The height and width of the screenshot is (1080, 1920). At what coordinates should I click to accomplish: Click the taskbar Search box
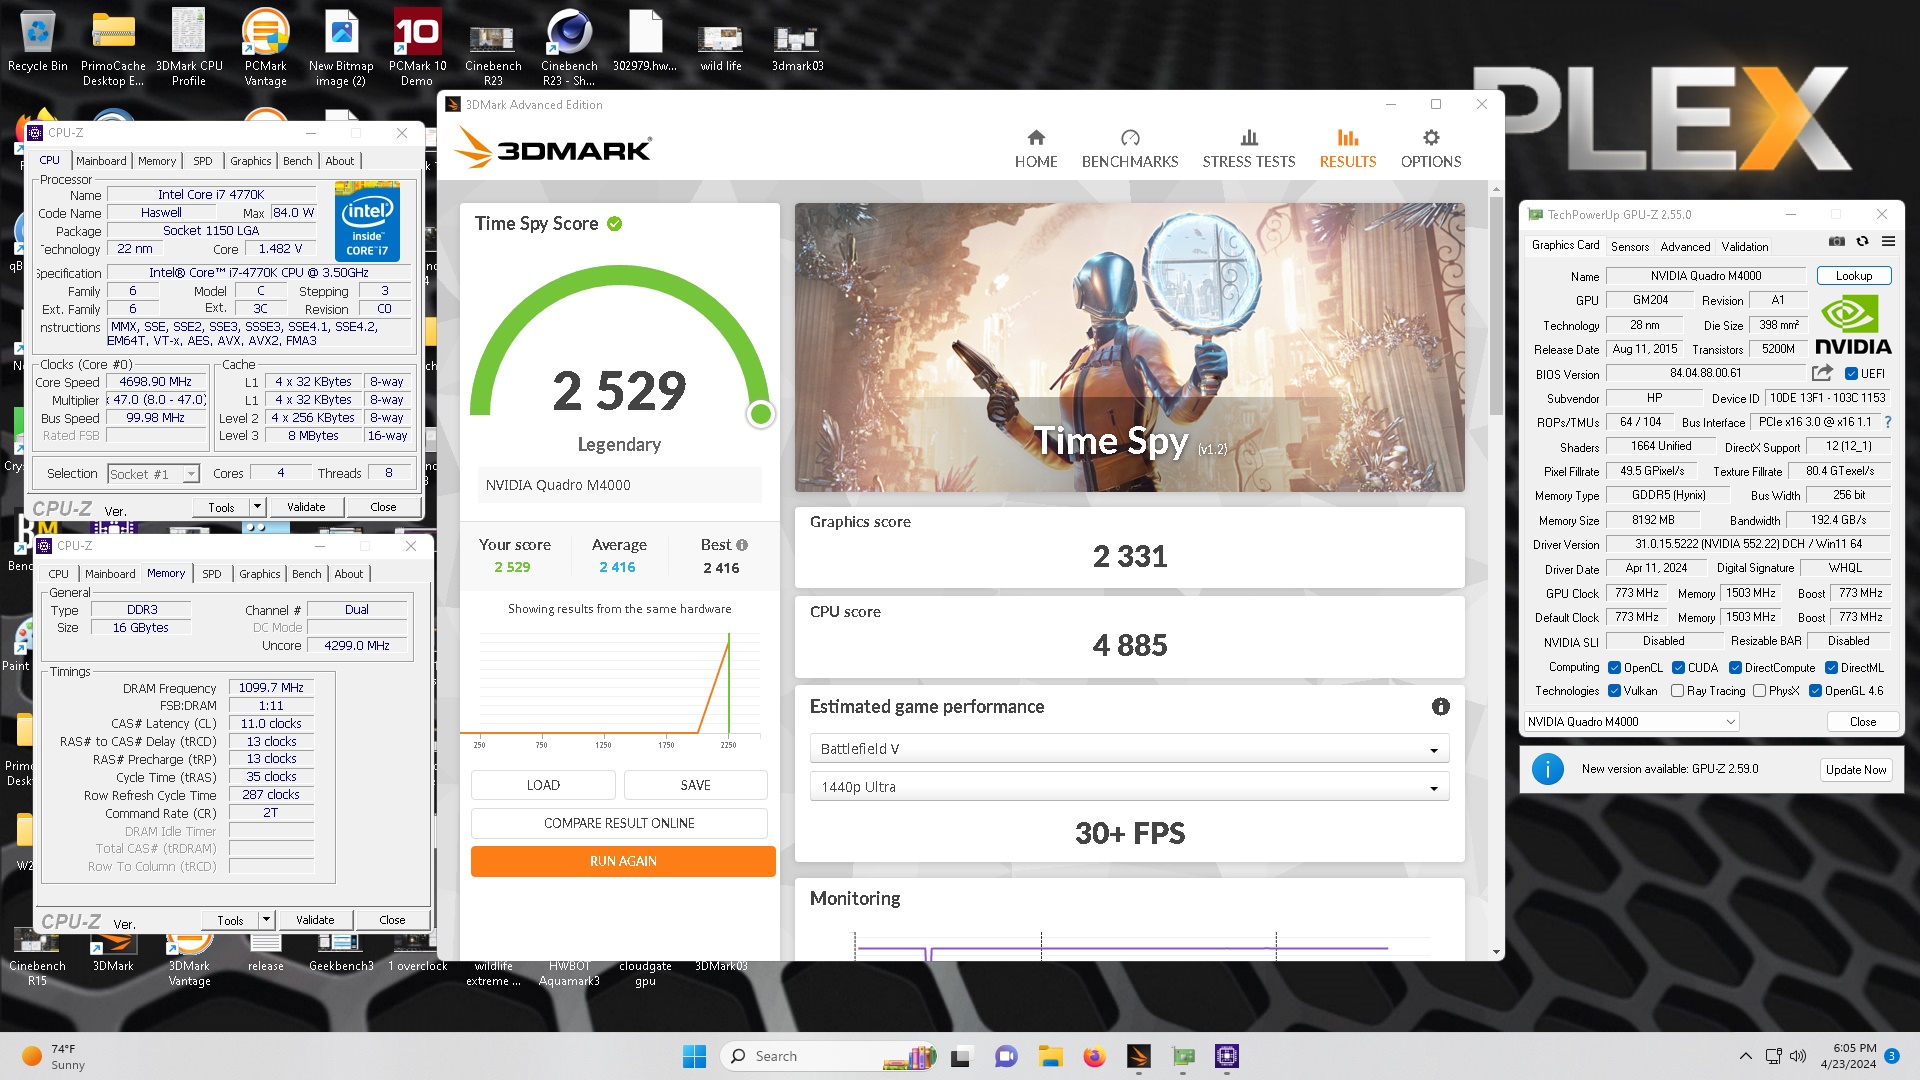pos(828,1056)
